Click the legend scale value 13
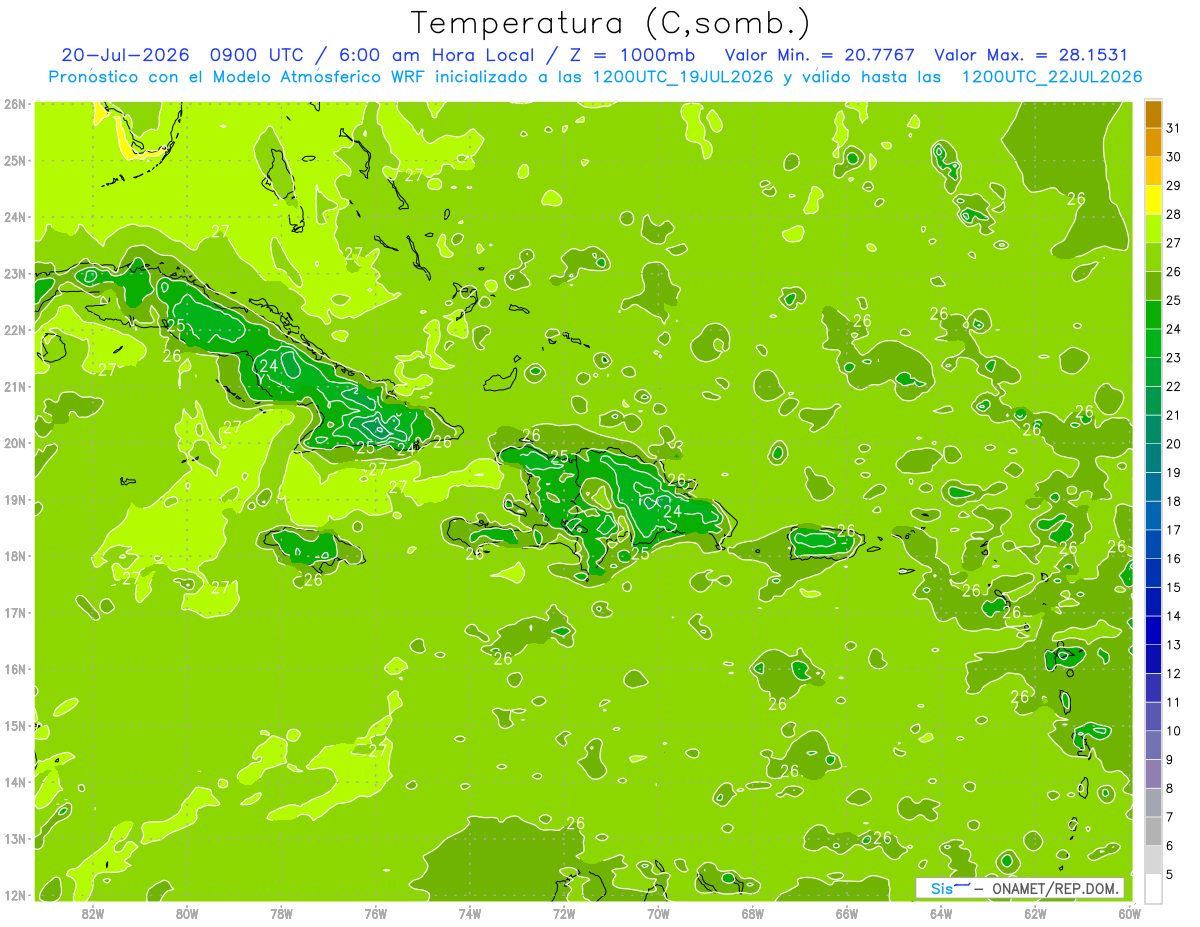The width and height of the screenshot is (1200, 927). point(1174,645)
